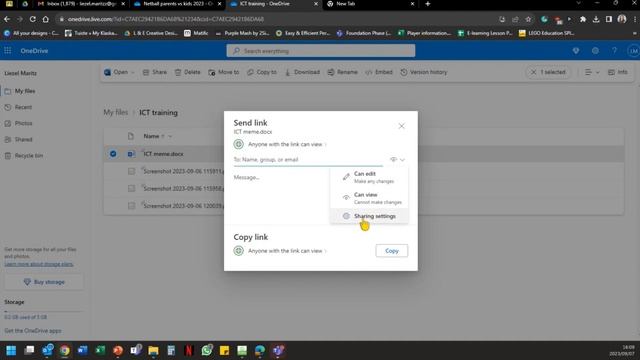The width and height of the screenshot is (640, 360).
Task: Open Photos in sidebar
Action: click(x=23, y=123)
